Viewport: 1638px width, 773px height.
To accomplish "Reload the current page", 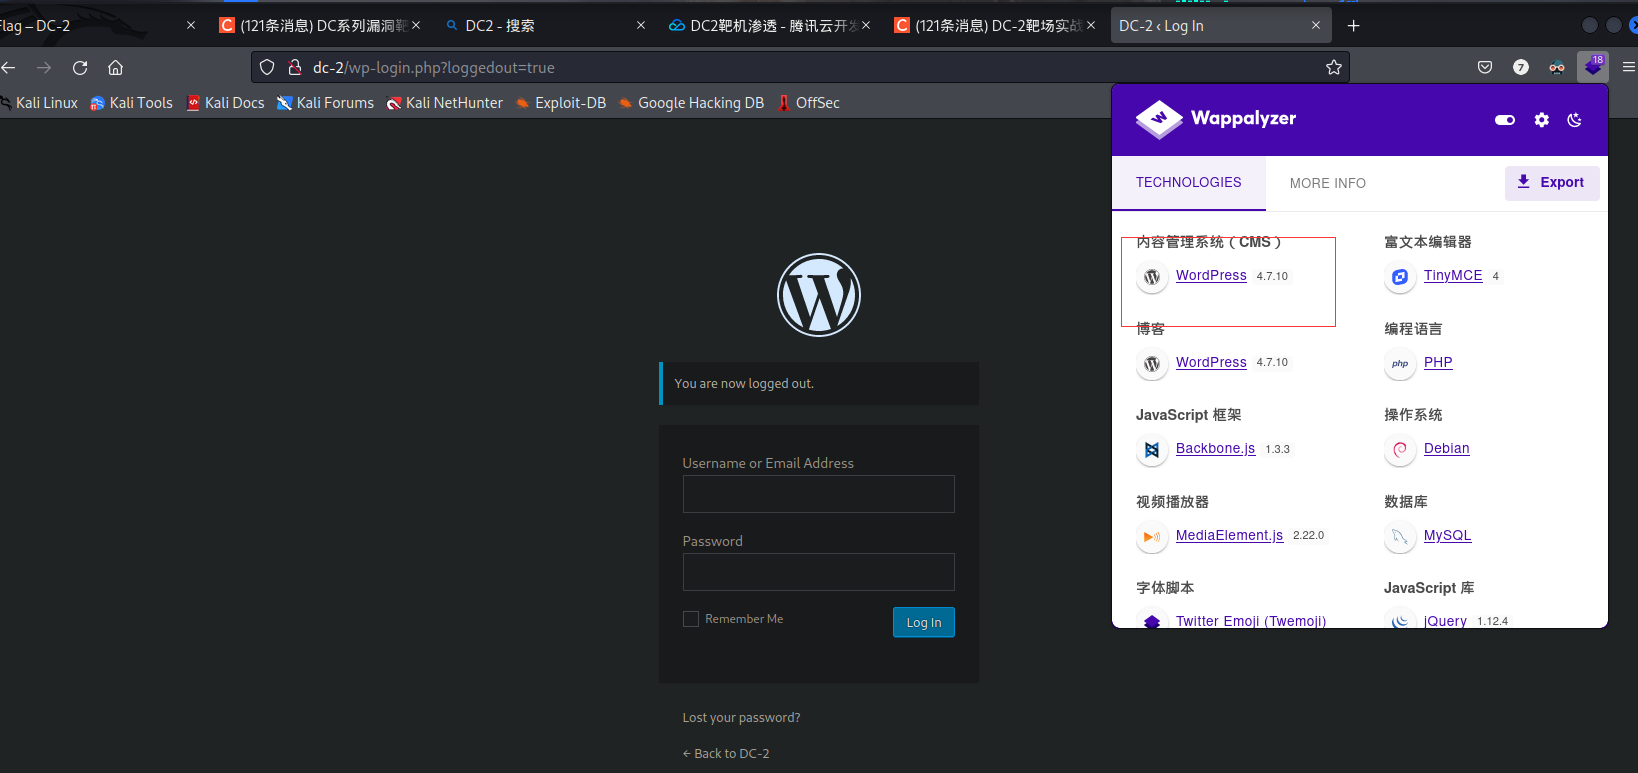I will [80, 67].
